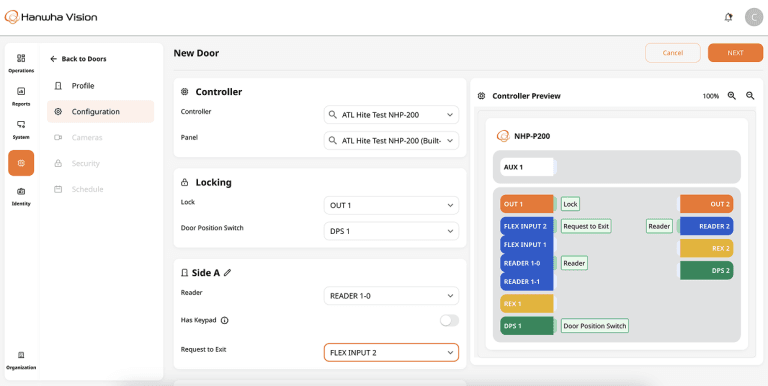768x386 pixels.
Task: Open the Panel dropdown
Action: pyautogui.click(x=391, y=141)
